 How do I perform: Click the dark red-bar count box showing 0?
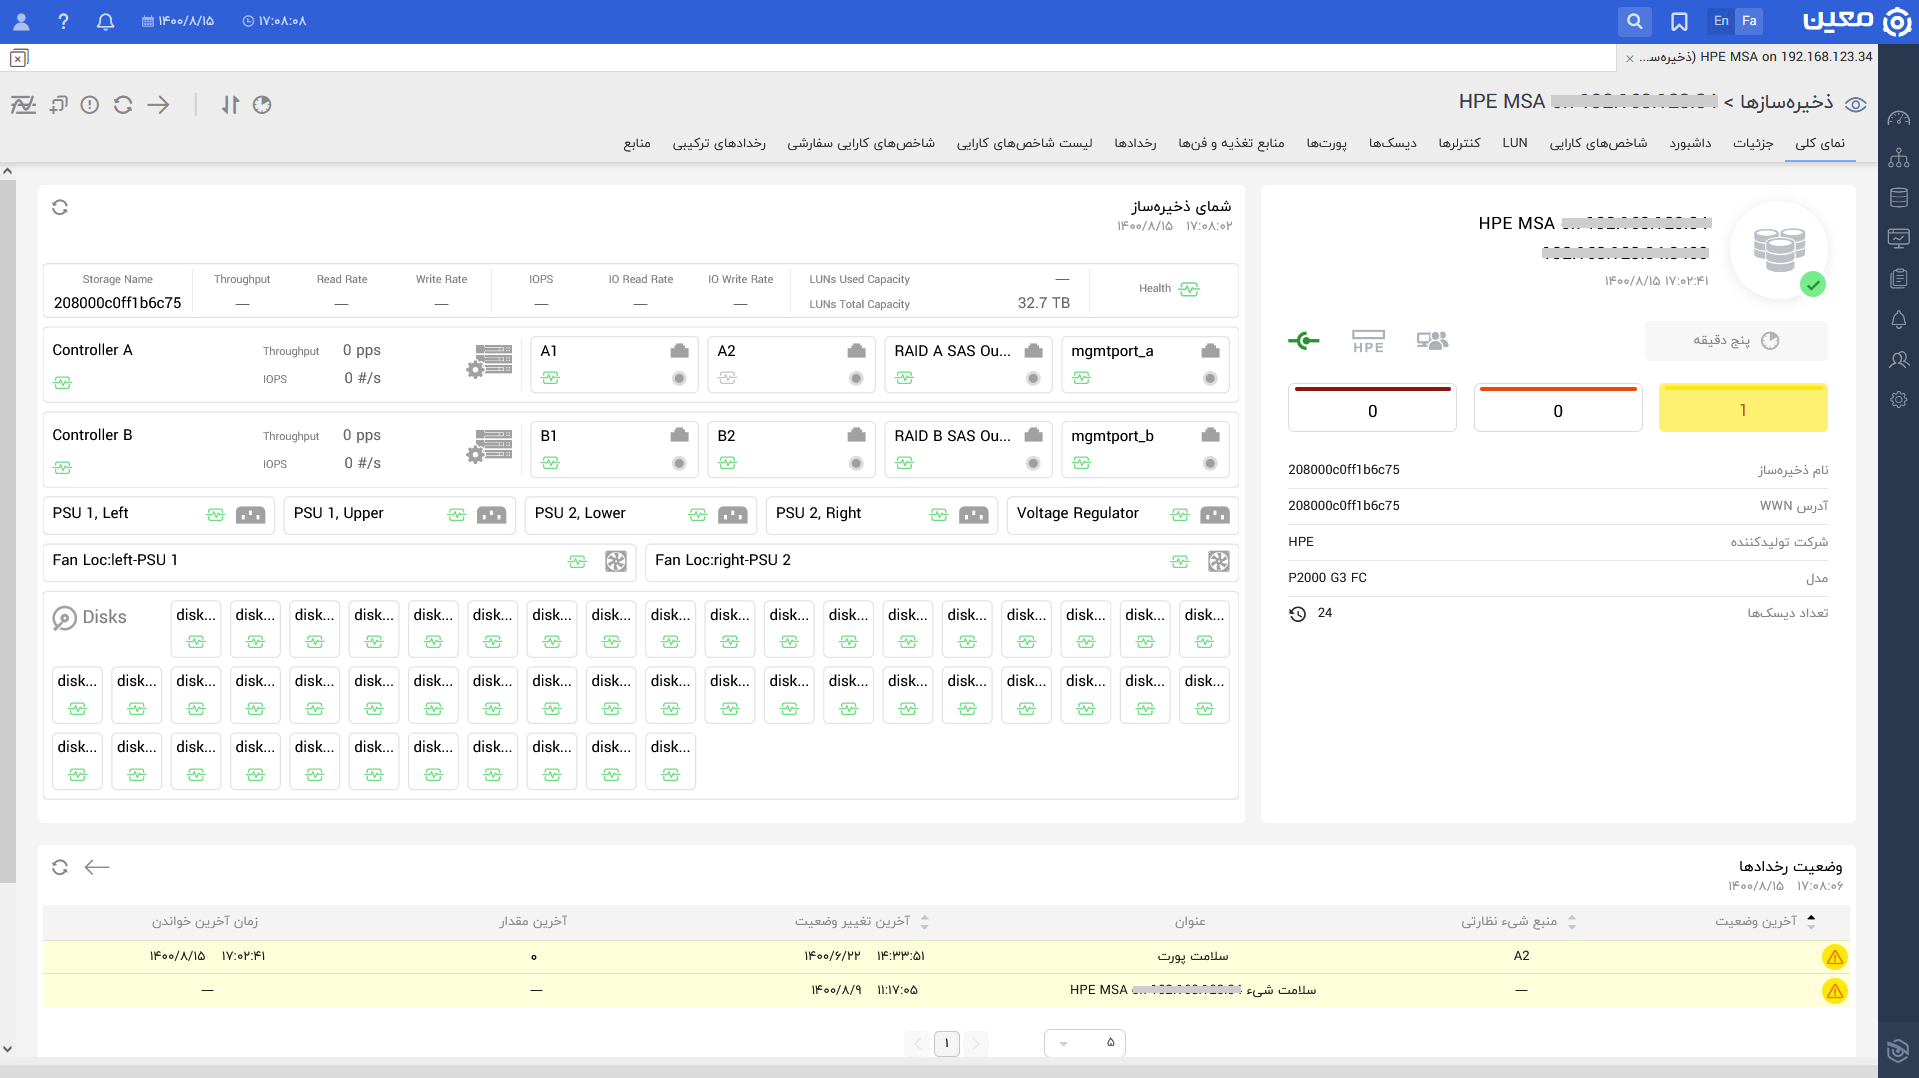tap(1372, 408)
